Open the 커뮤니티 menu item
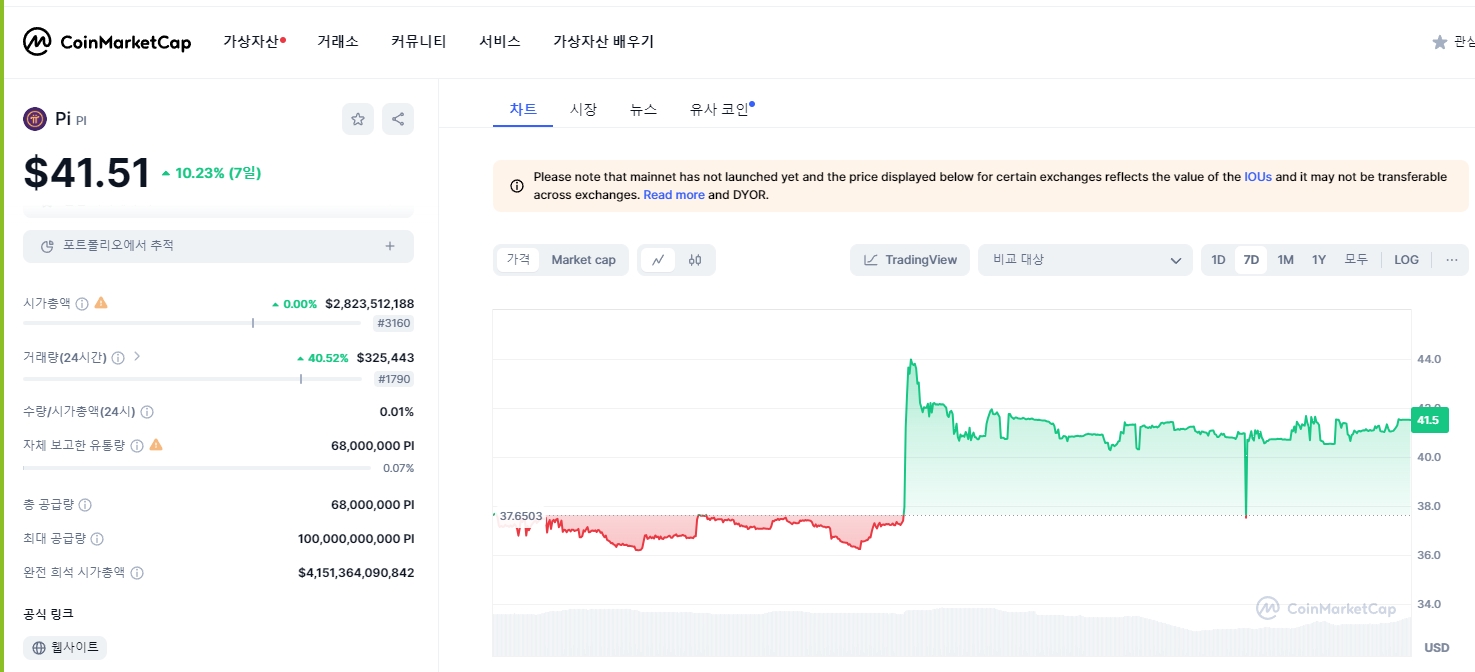1475x672 pixels. point(418,41)
